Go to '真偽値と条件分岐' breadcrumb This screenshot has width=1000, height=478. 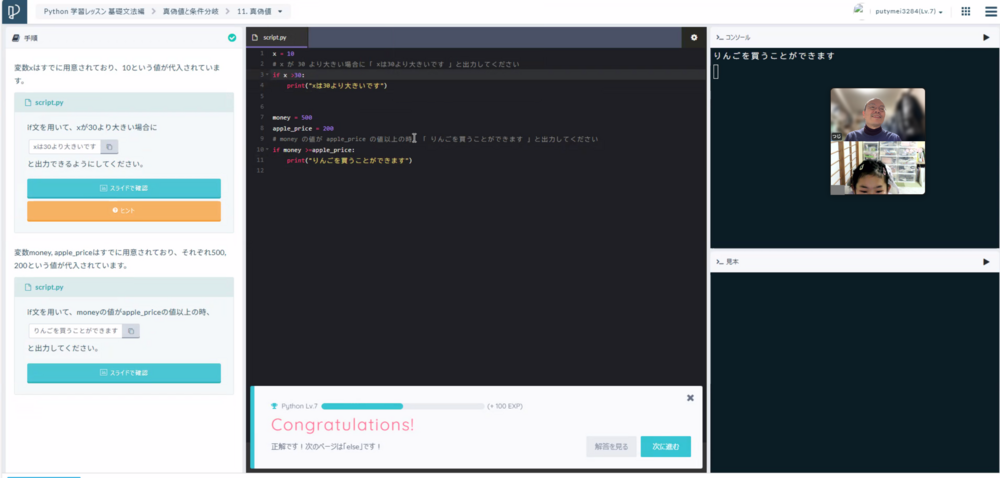point(193,12)
